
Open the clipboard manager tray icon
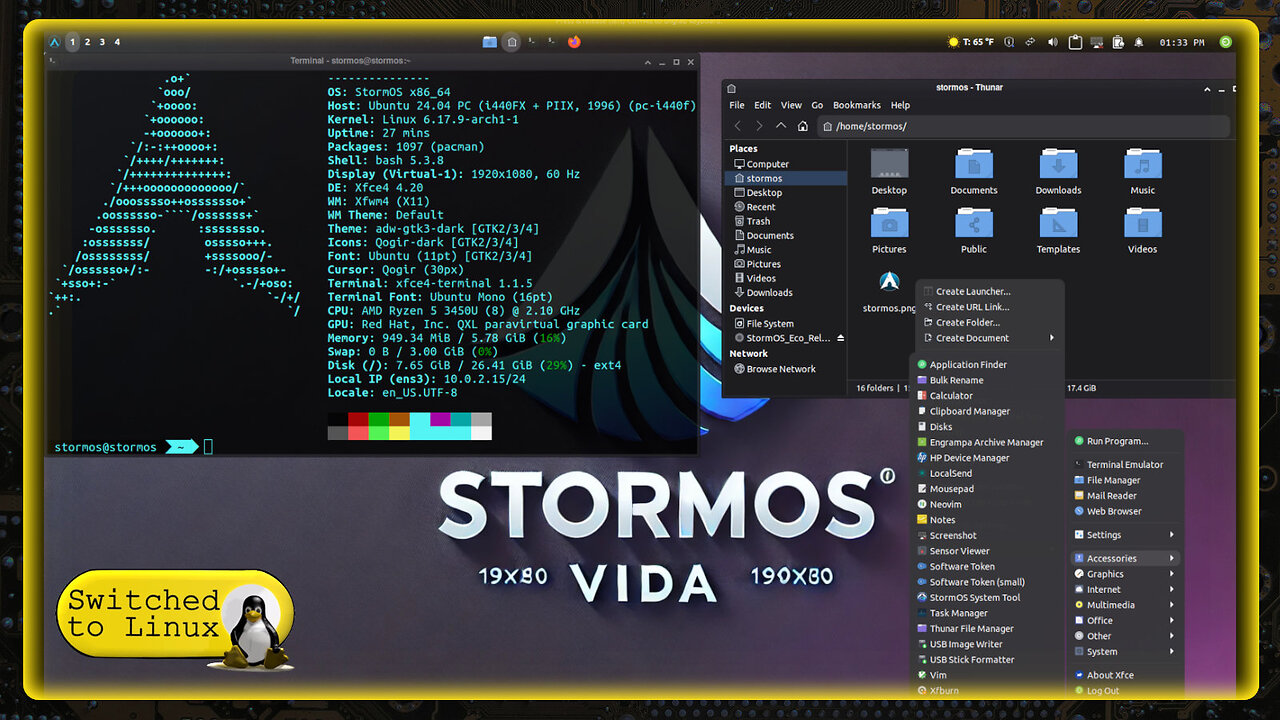[x=1075, y=42]
